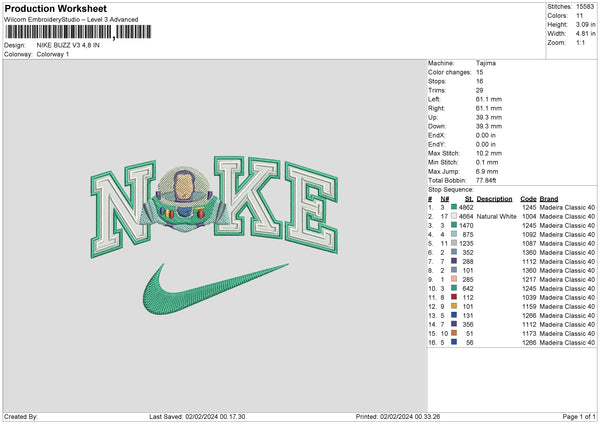The image size is (600, 424).
Task: Click the "Production Worksheet" title
Action: [55, 8]
